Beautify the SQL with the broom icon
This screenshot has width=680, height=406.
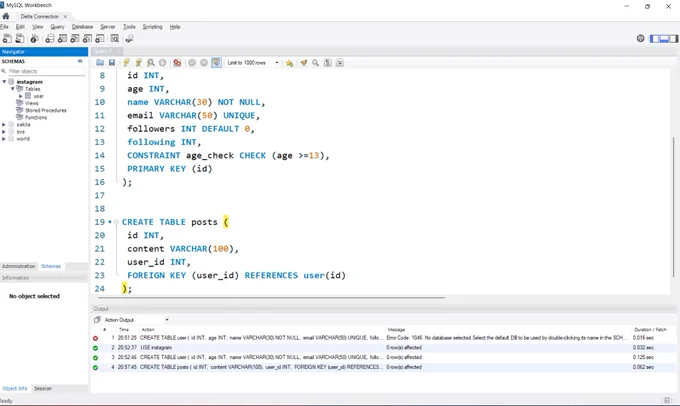[304, 63]
